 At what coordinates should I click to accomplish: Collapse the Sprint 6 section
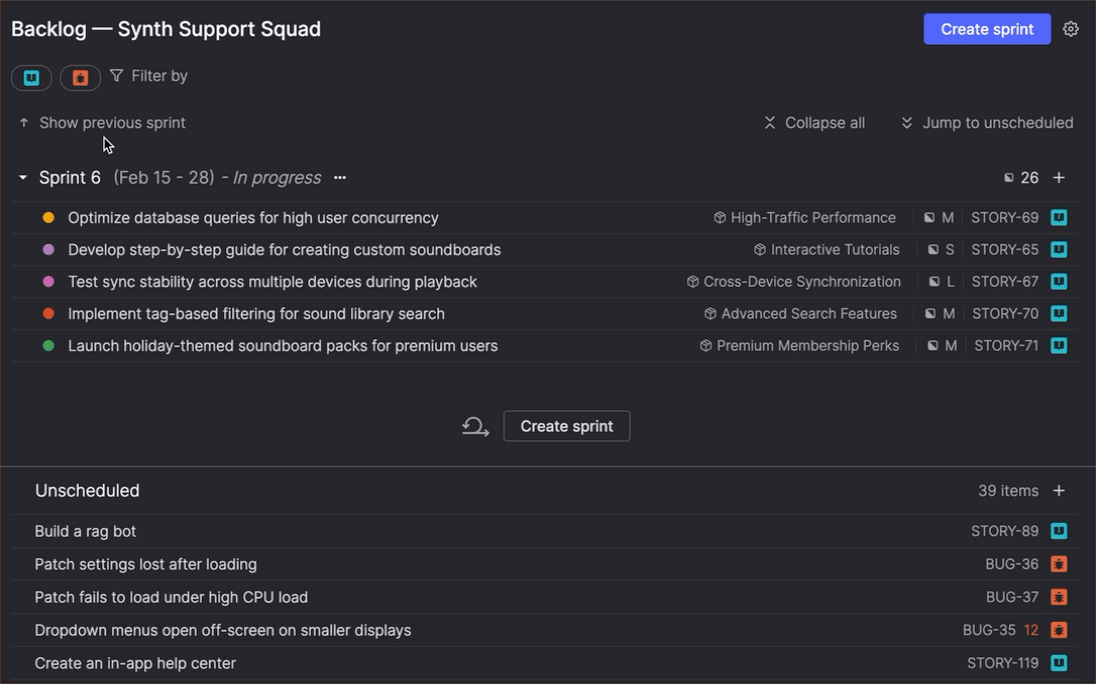point(23,178)
